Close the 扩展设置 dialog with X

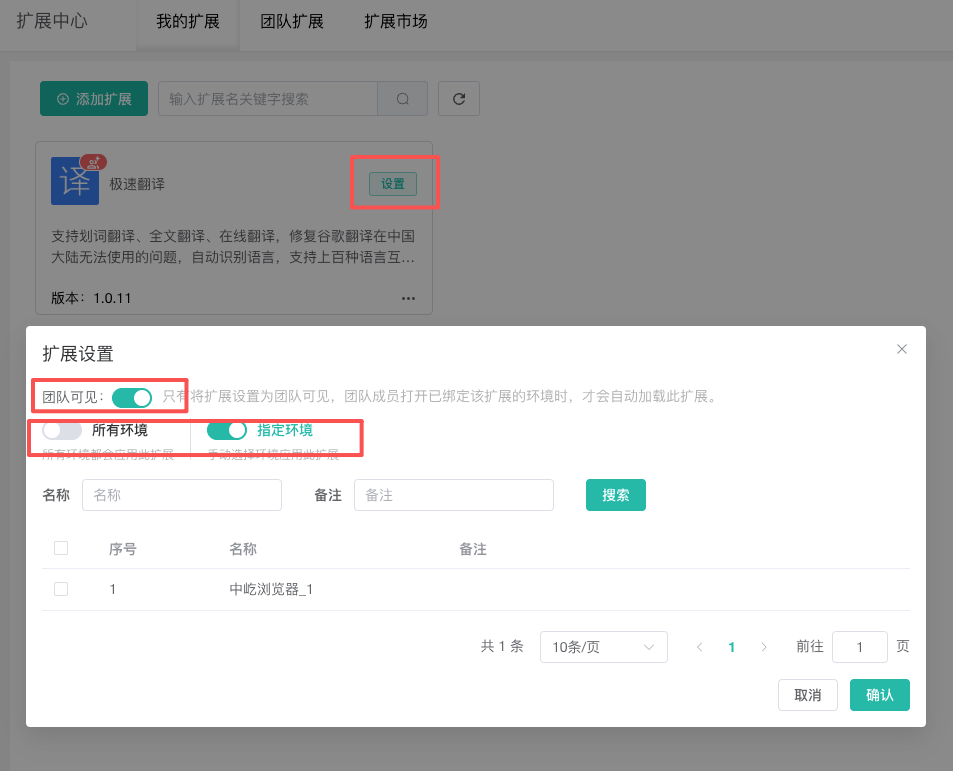(x=901, y=349)
